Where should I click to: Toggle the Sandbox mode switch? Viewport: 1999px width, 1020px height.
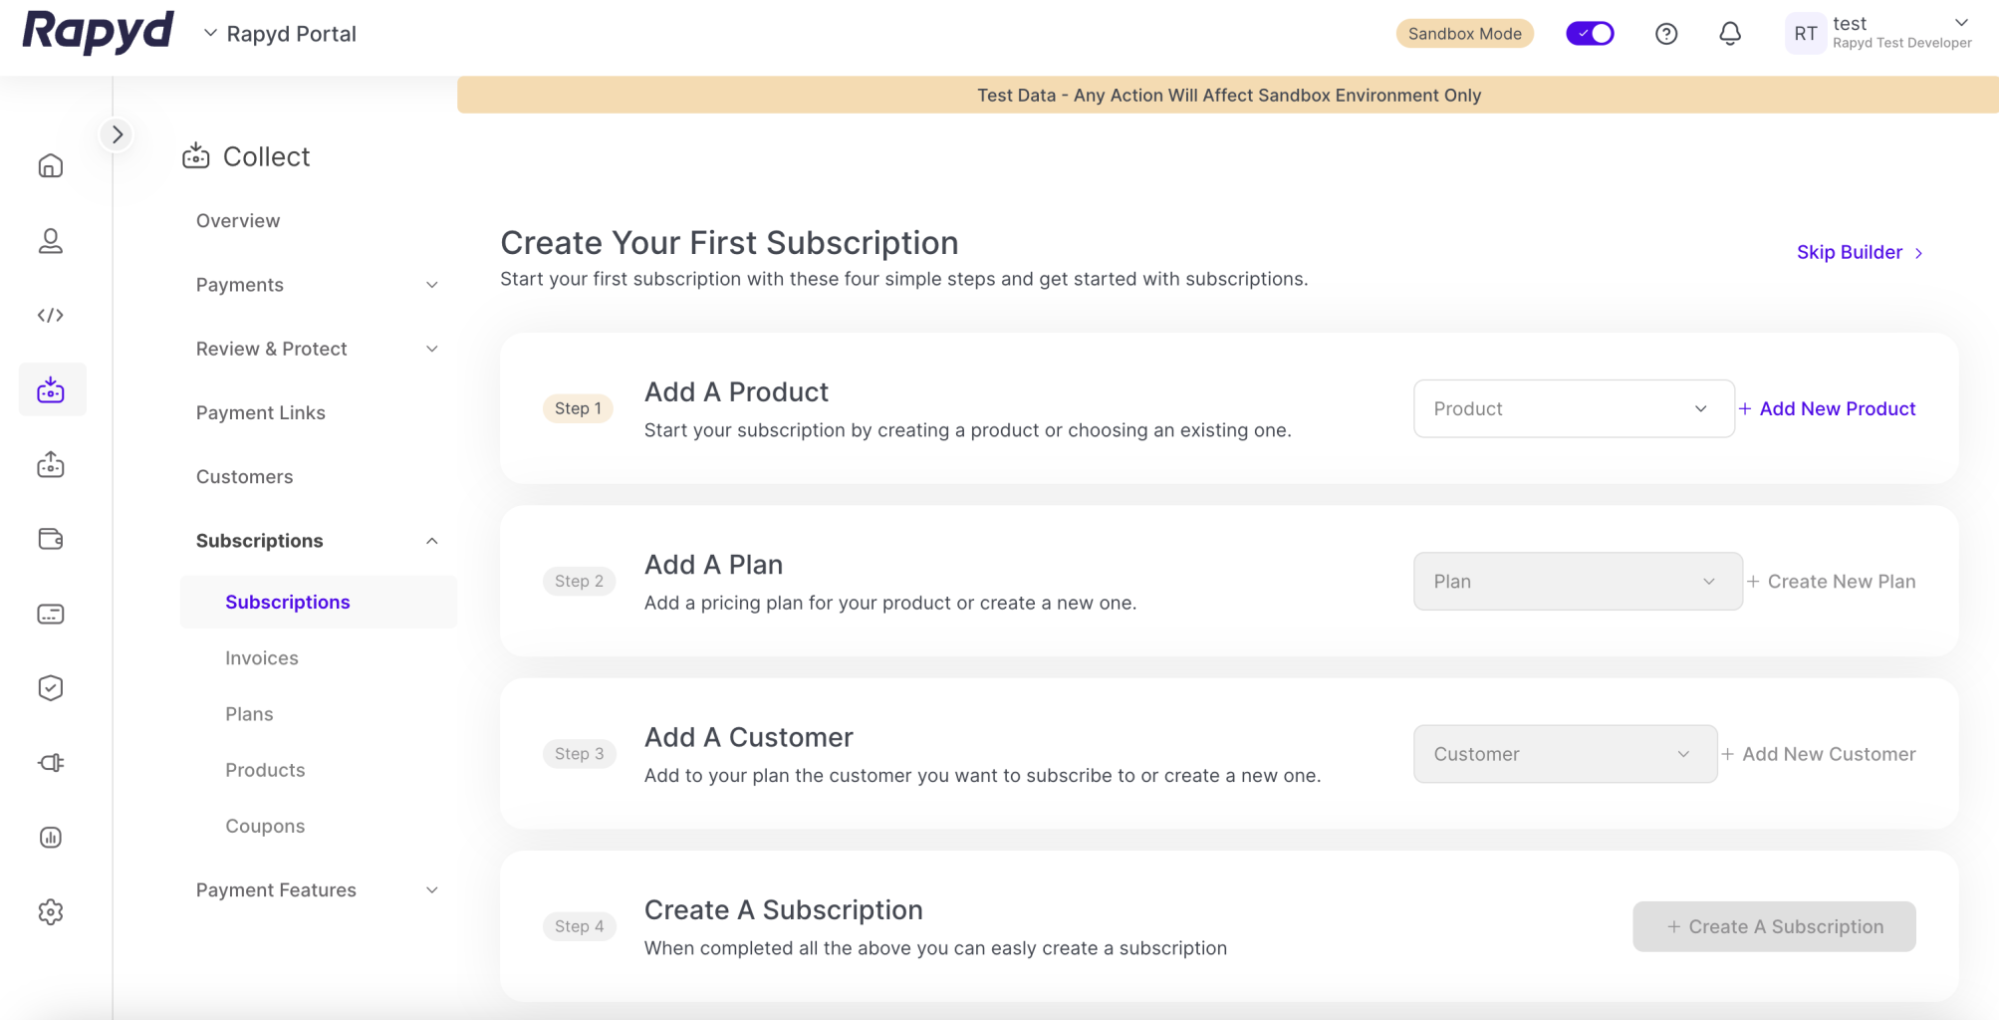pos(1589,33)
